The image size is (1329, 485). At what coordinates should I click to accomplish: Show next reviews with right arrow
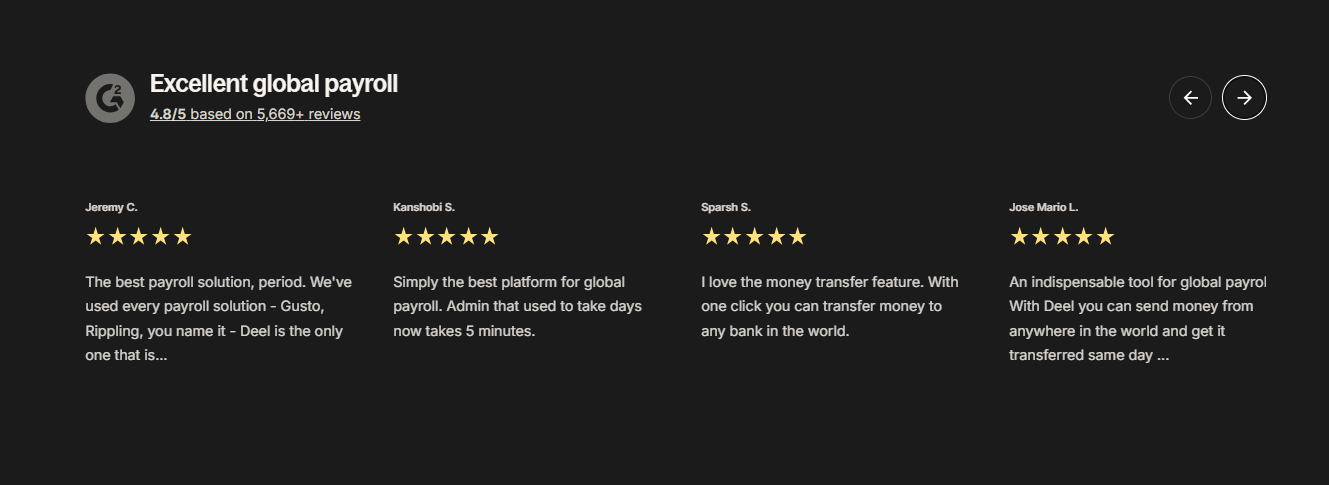[x=1244, y=97]
